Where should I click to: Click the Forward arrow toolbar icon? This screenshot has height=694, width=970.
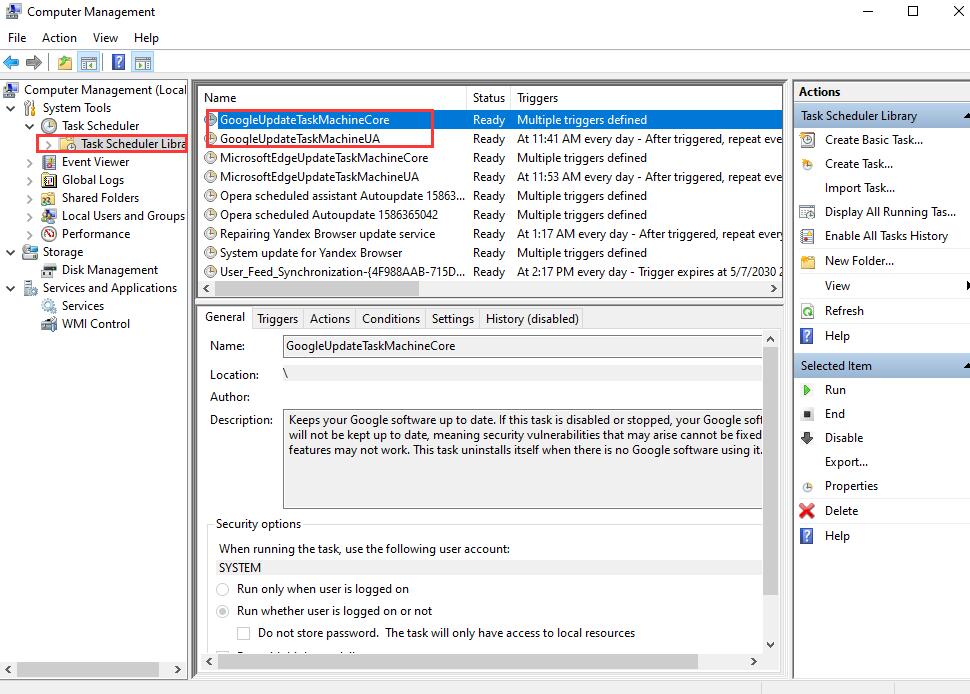(34, 62)
